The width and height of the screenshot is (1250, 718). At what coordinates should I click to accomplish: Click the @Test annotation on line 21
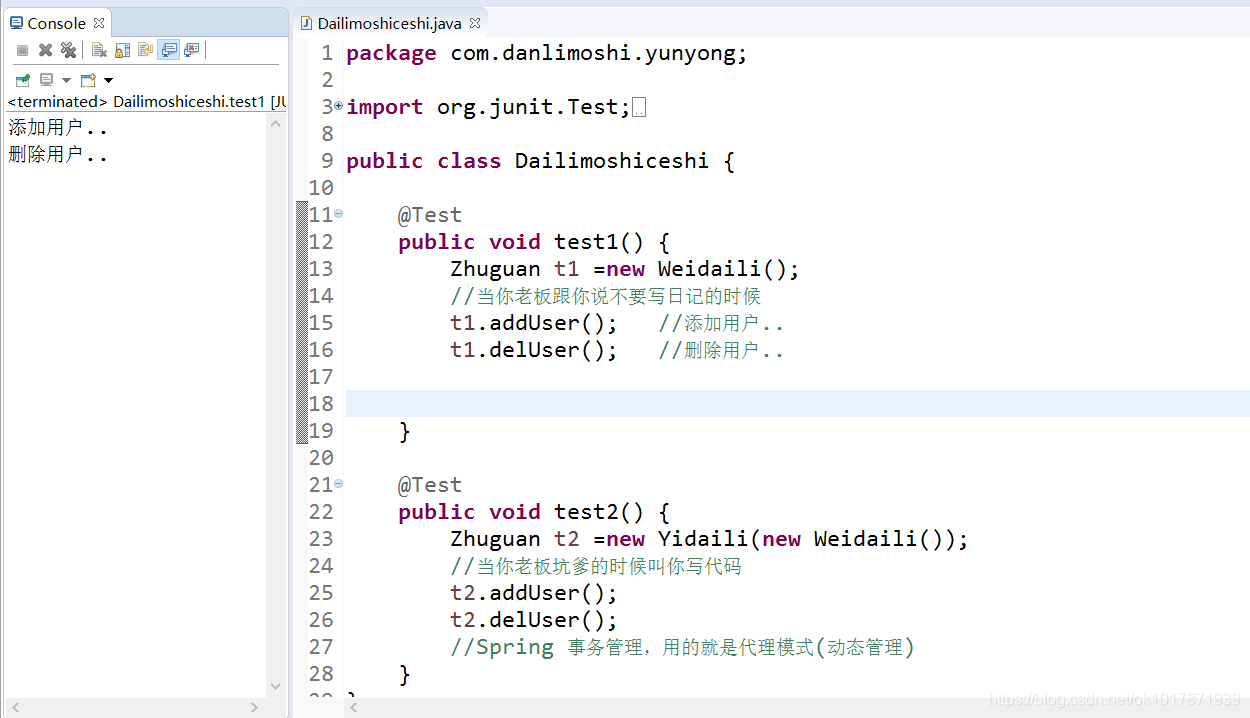tap(430, 485)
